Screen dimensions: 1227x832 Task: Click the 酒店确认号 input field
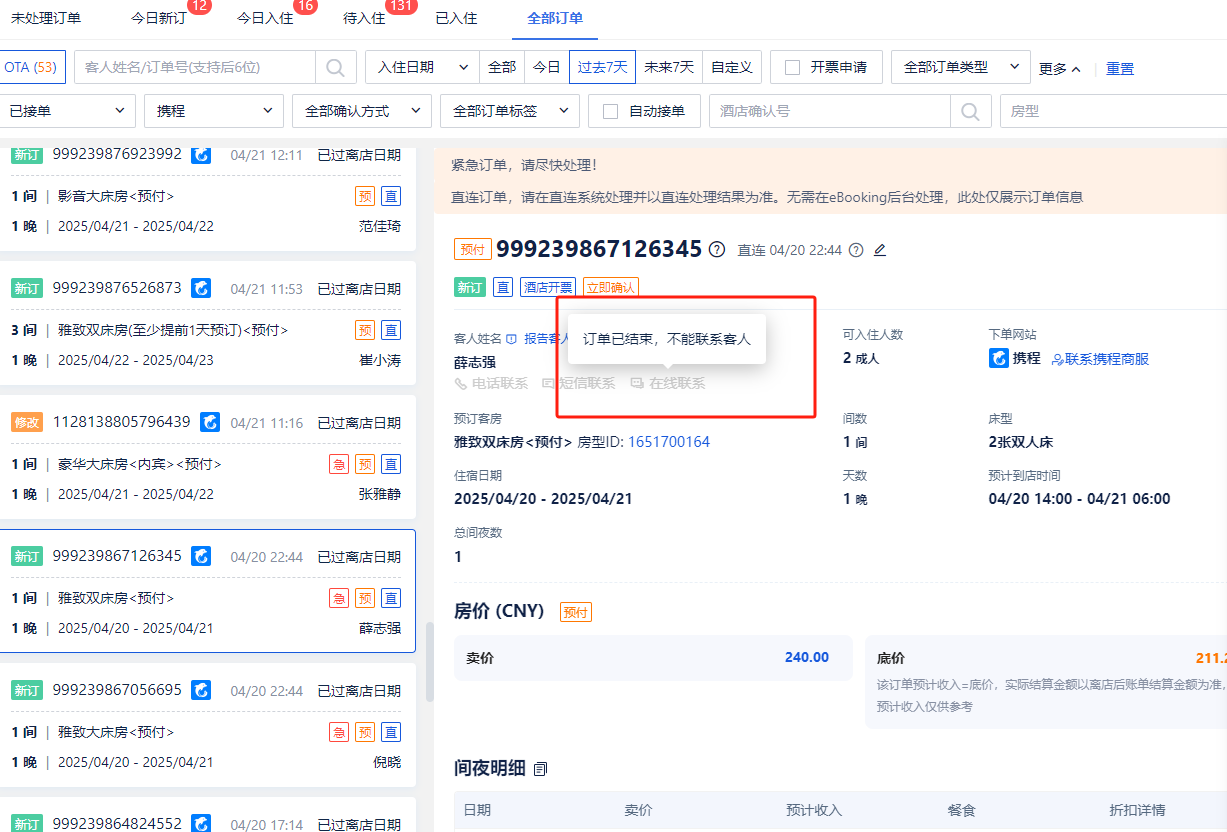(830, 111)
